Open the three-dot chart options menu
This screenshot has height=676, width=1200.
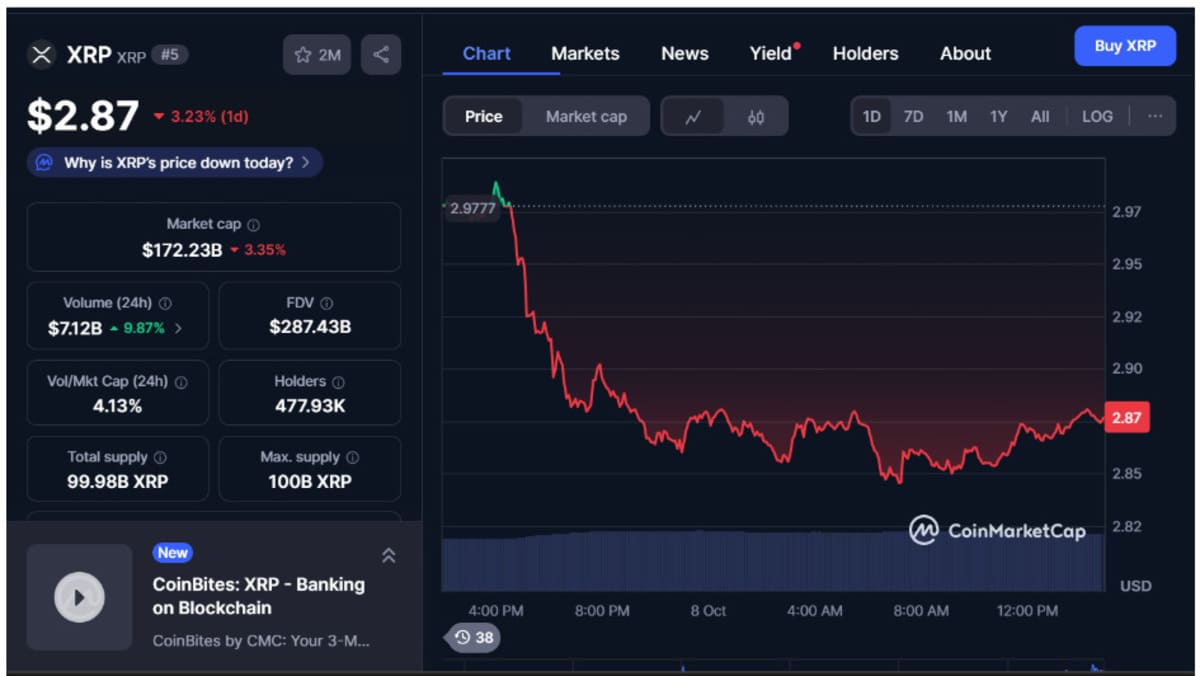[x=1155, y=116]
